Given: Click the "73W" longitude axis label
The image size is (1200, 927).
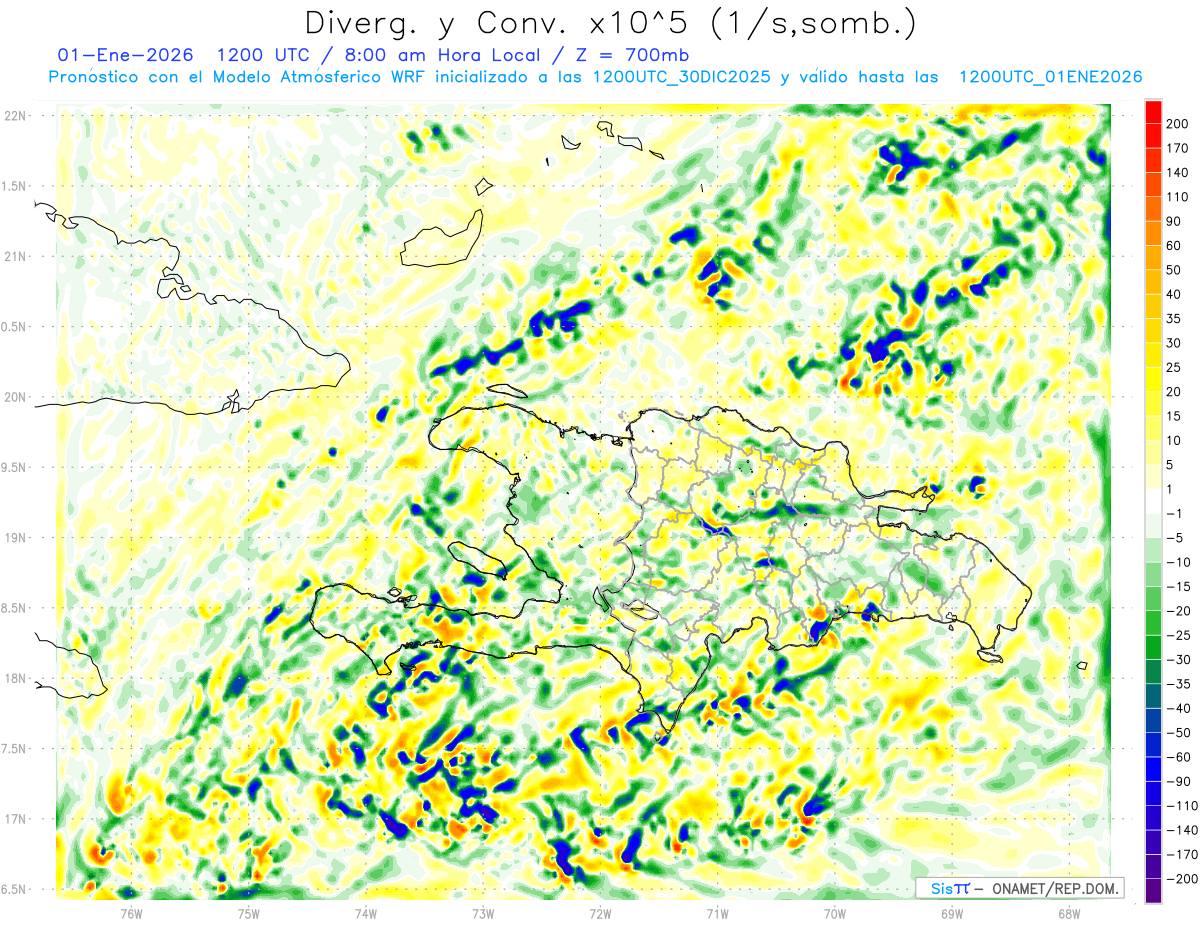Looking at the screenshot, I should [483, 913].
